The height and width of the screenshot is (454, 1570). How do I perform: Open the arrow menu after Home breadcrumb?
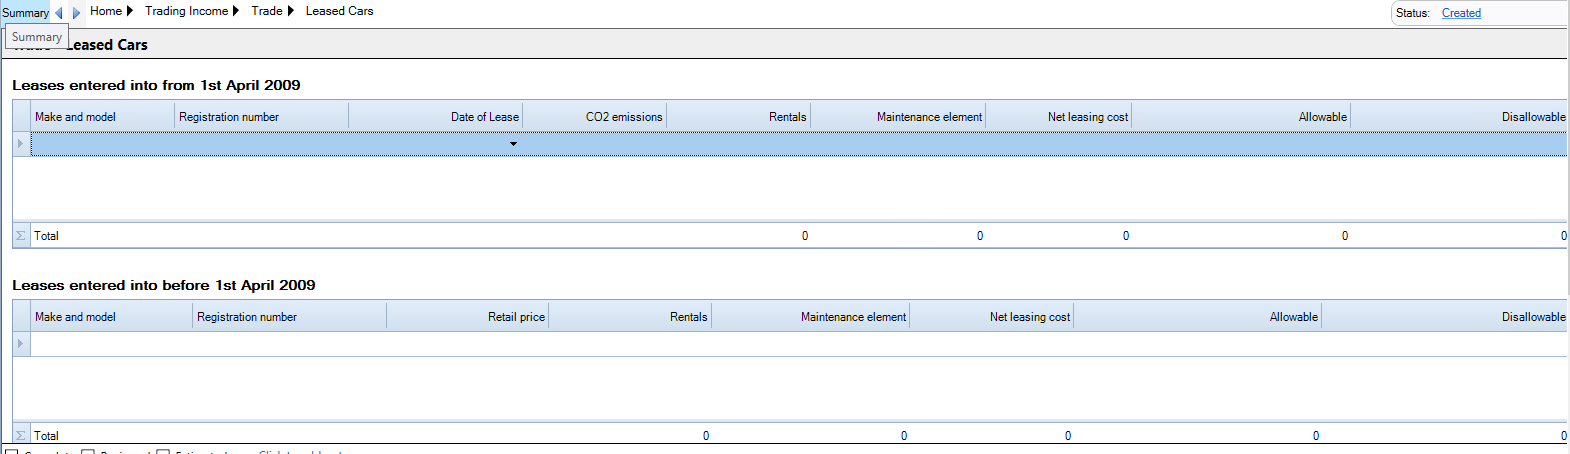click(130, 11)
